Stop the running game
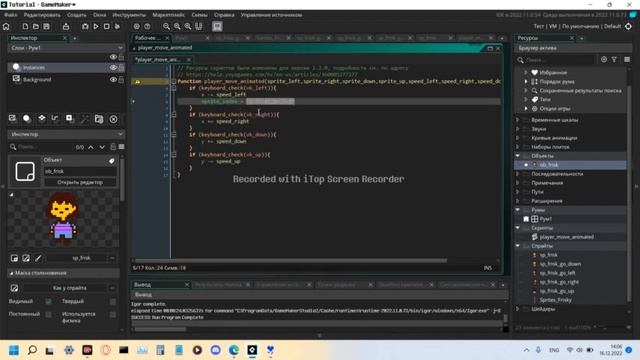 pyautogui.click(x=107, y=27)
